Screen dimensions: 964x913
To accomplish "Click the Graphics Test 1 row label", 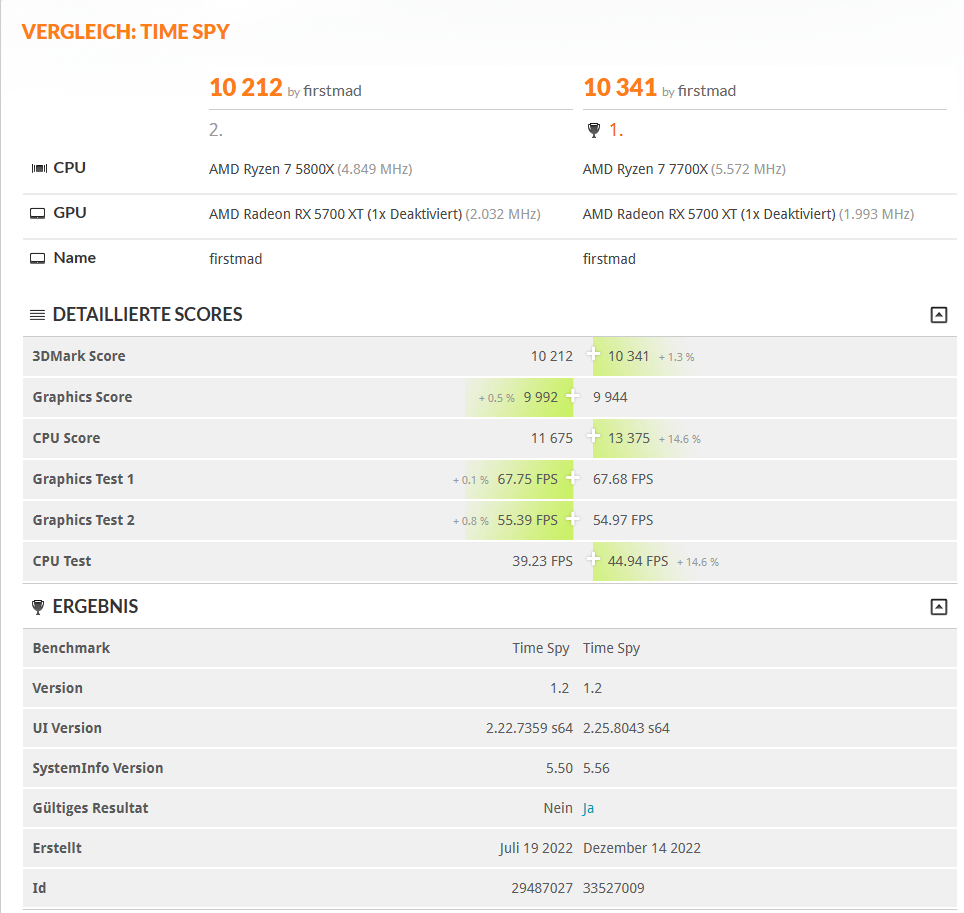I will tap(84, 479).
